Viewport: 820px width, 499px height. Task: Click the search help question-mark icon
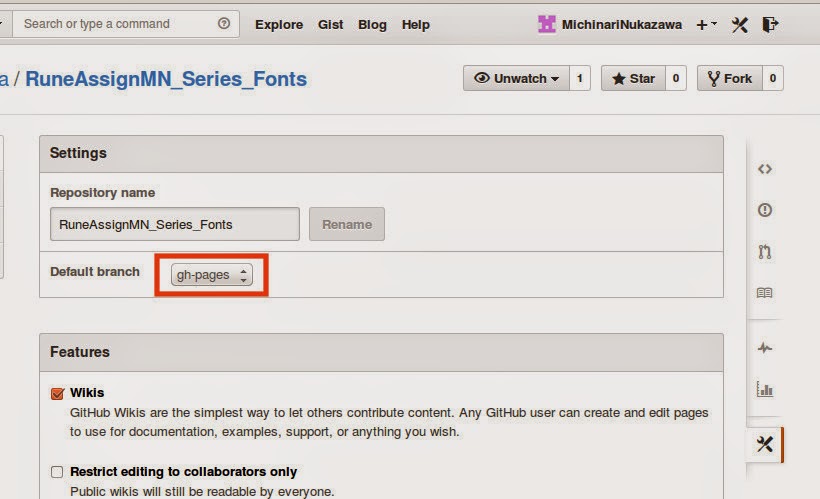pyautogui.click(x=224, y=24)
